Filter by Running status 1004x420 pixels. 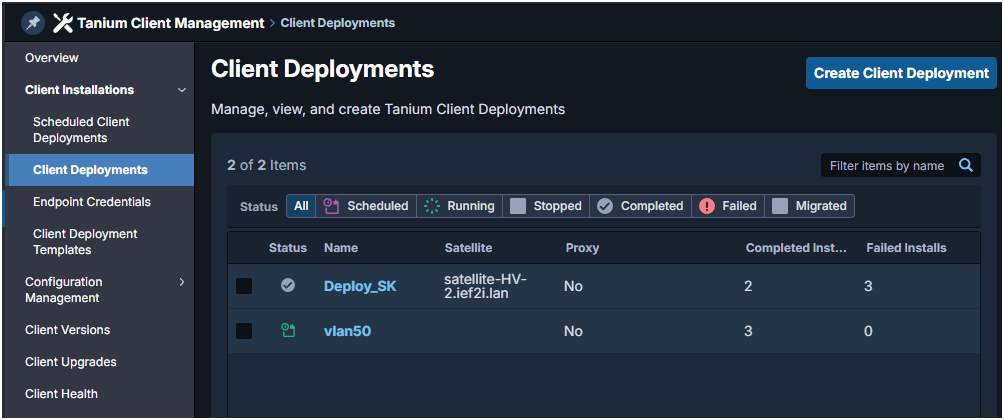click(459, 206)
